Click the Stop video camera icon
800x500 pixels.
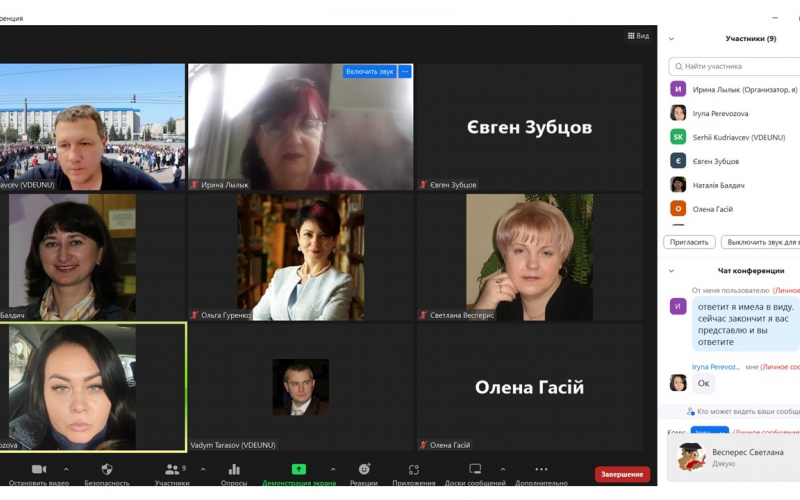39,469
